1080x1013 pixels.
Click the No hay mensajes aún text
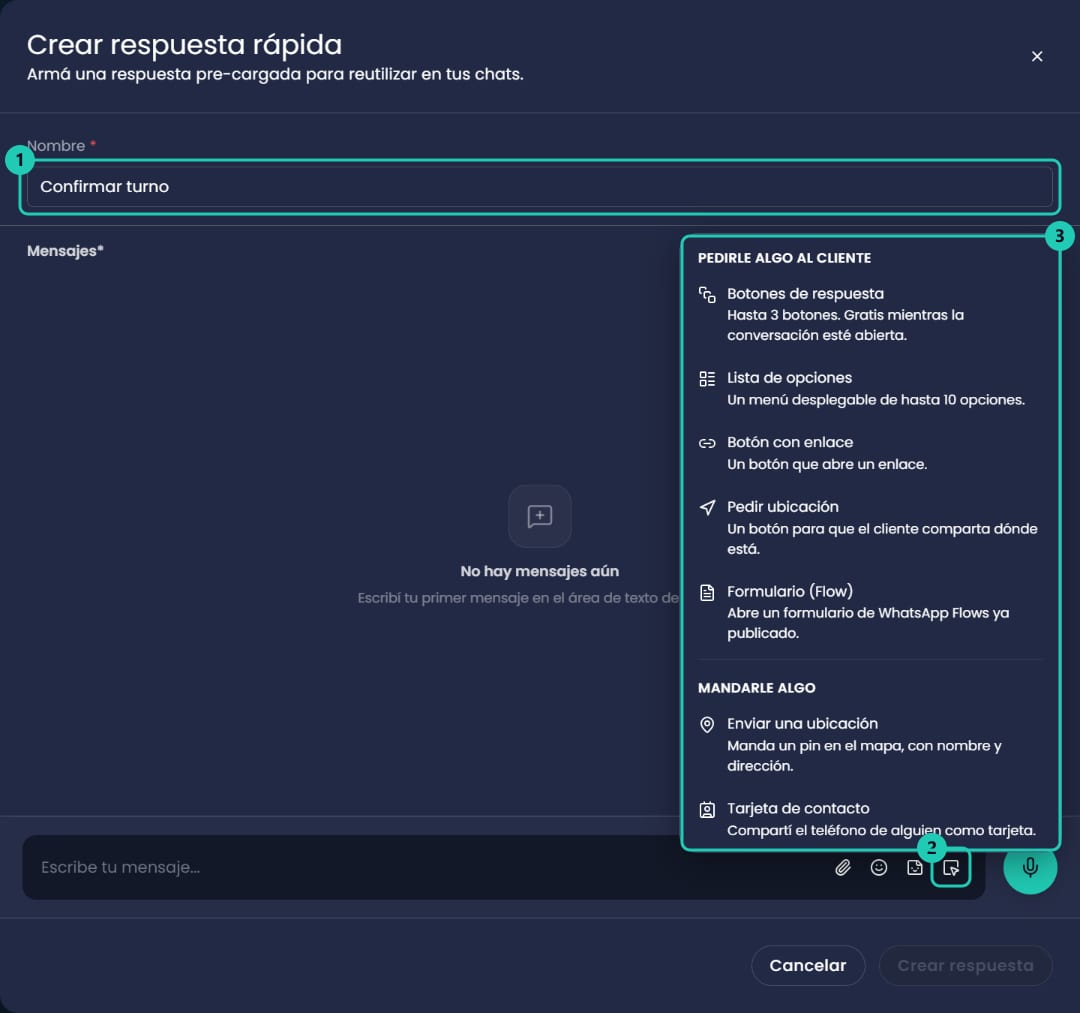[539, 572]
